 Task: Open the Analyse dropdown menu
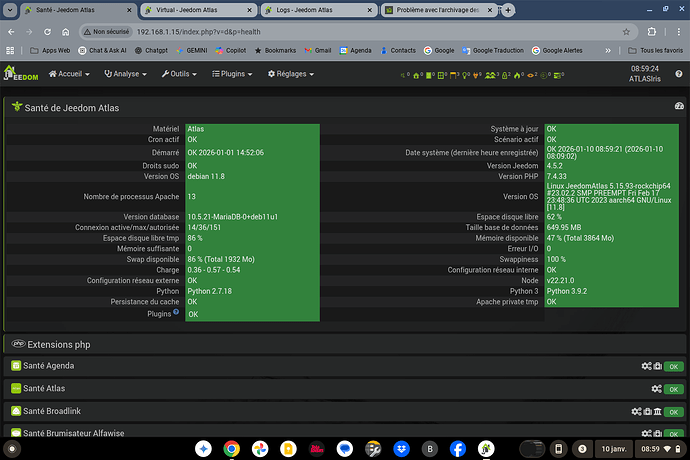(125, 74)
